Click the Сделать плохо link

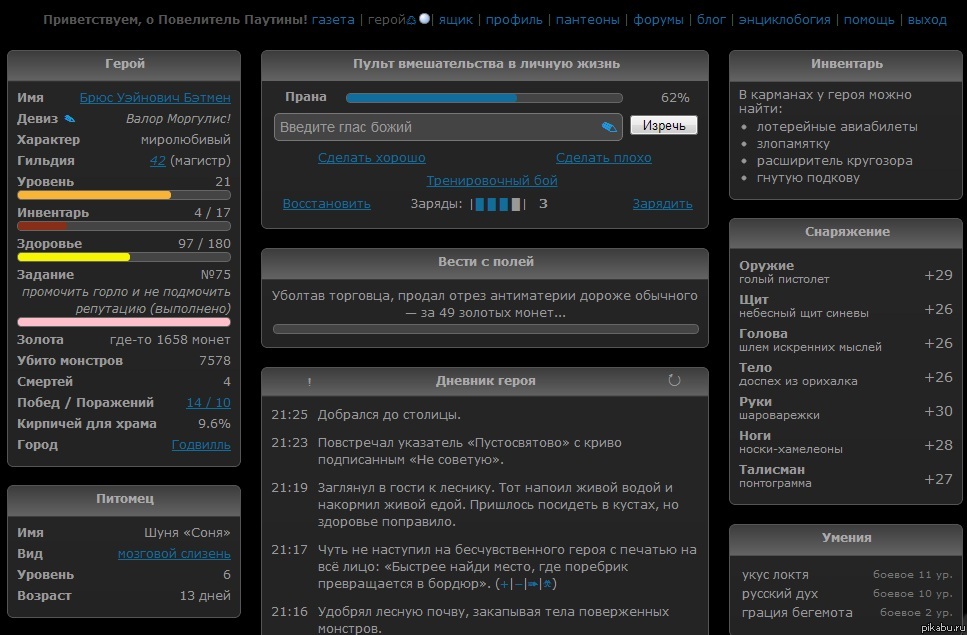coord(603,158)
